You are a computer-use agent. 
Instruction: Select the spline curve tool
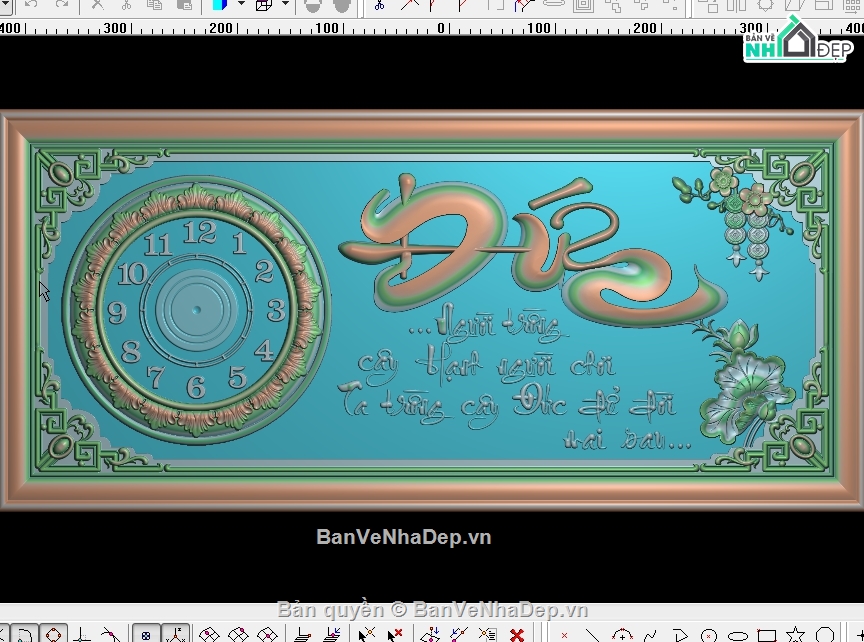click(x=650, y=635)
